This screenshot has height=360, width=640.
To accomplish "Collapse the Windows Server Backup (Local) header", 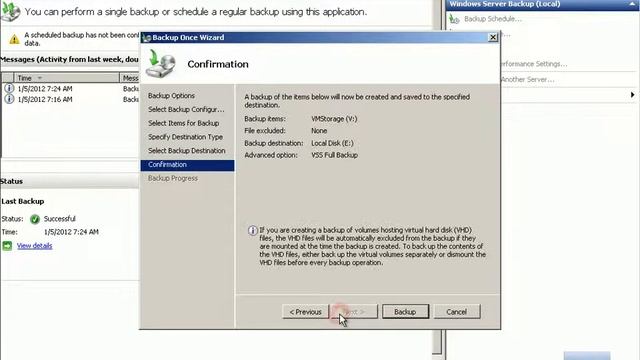I will point(632,4).
